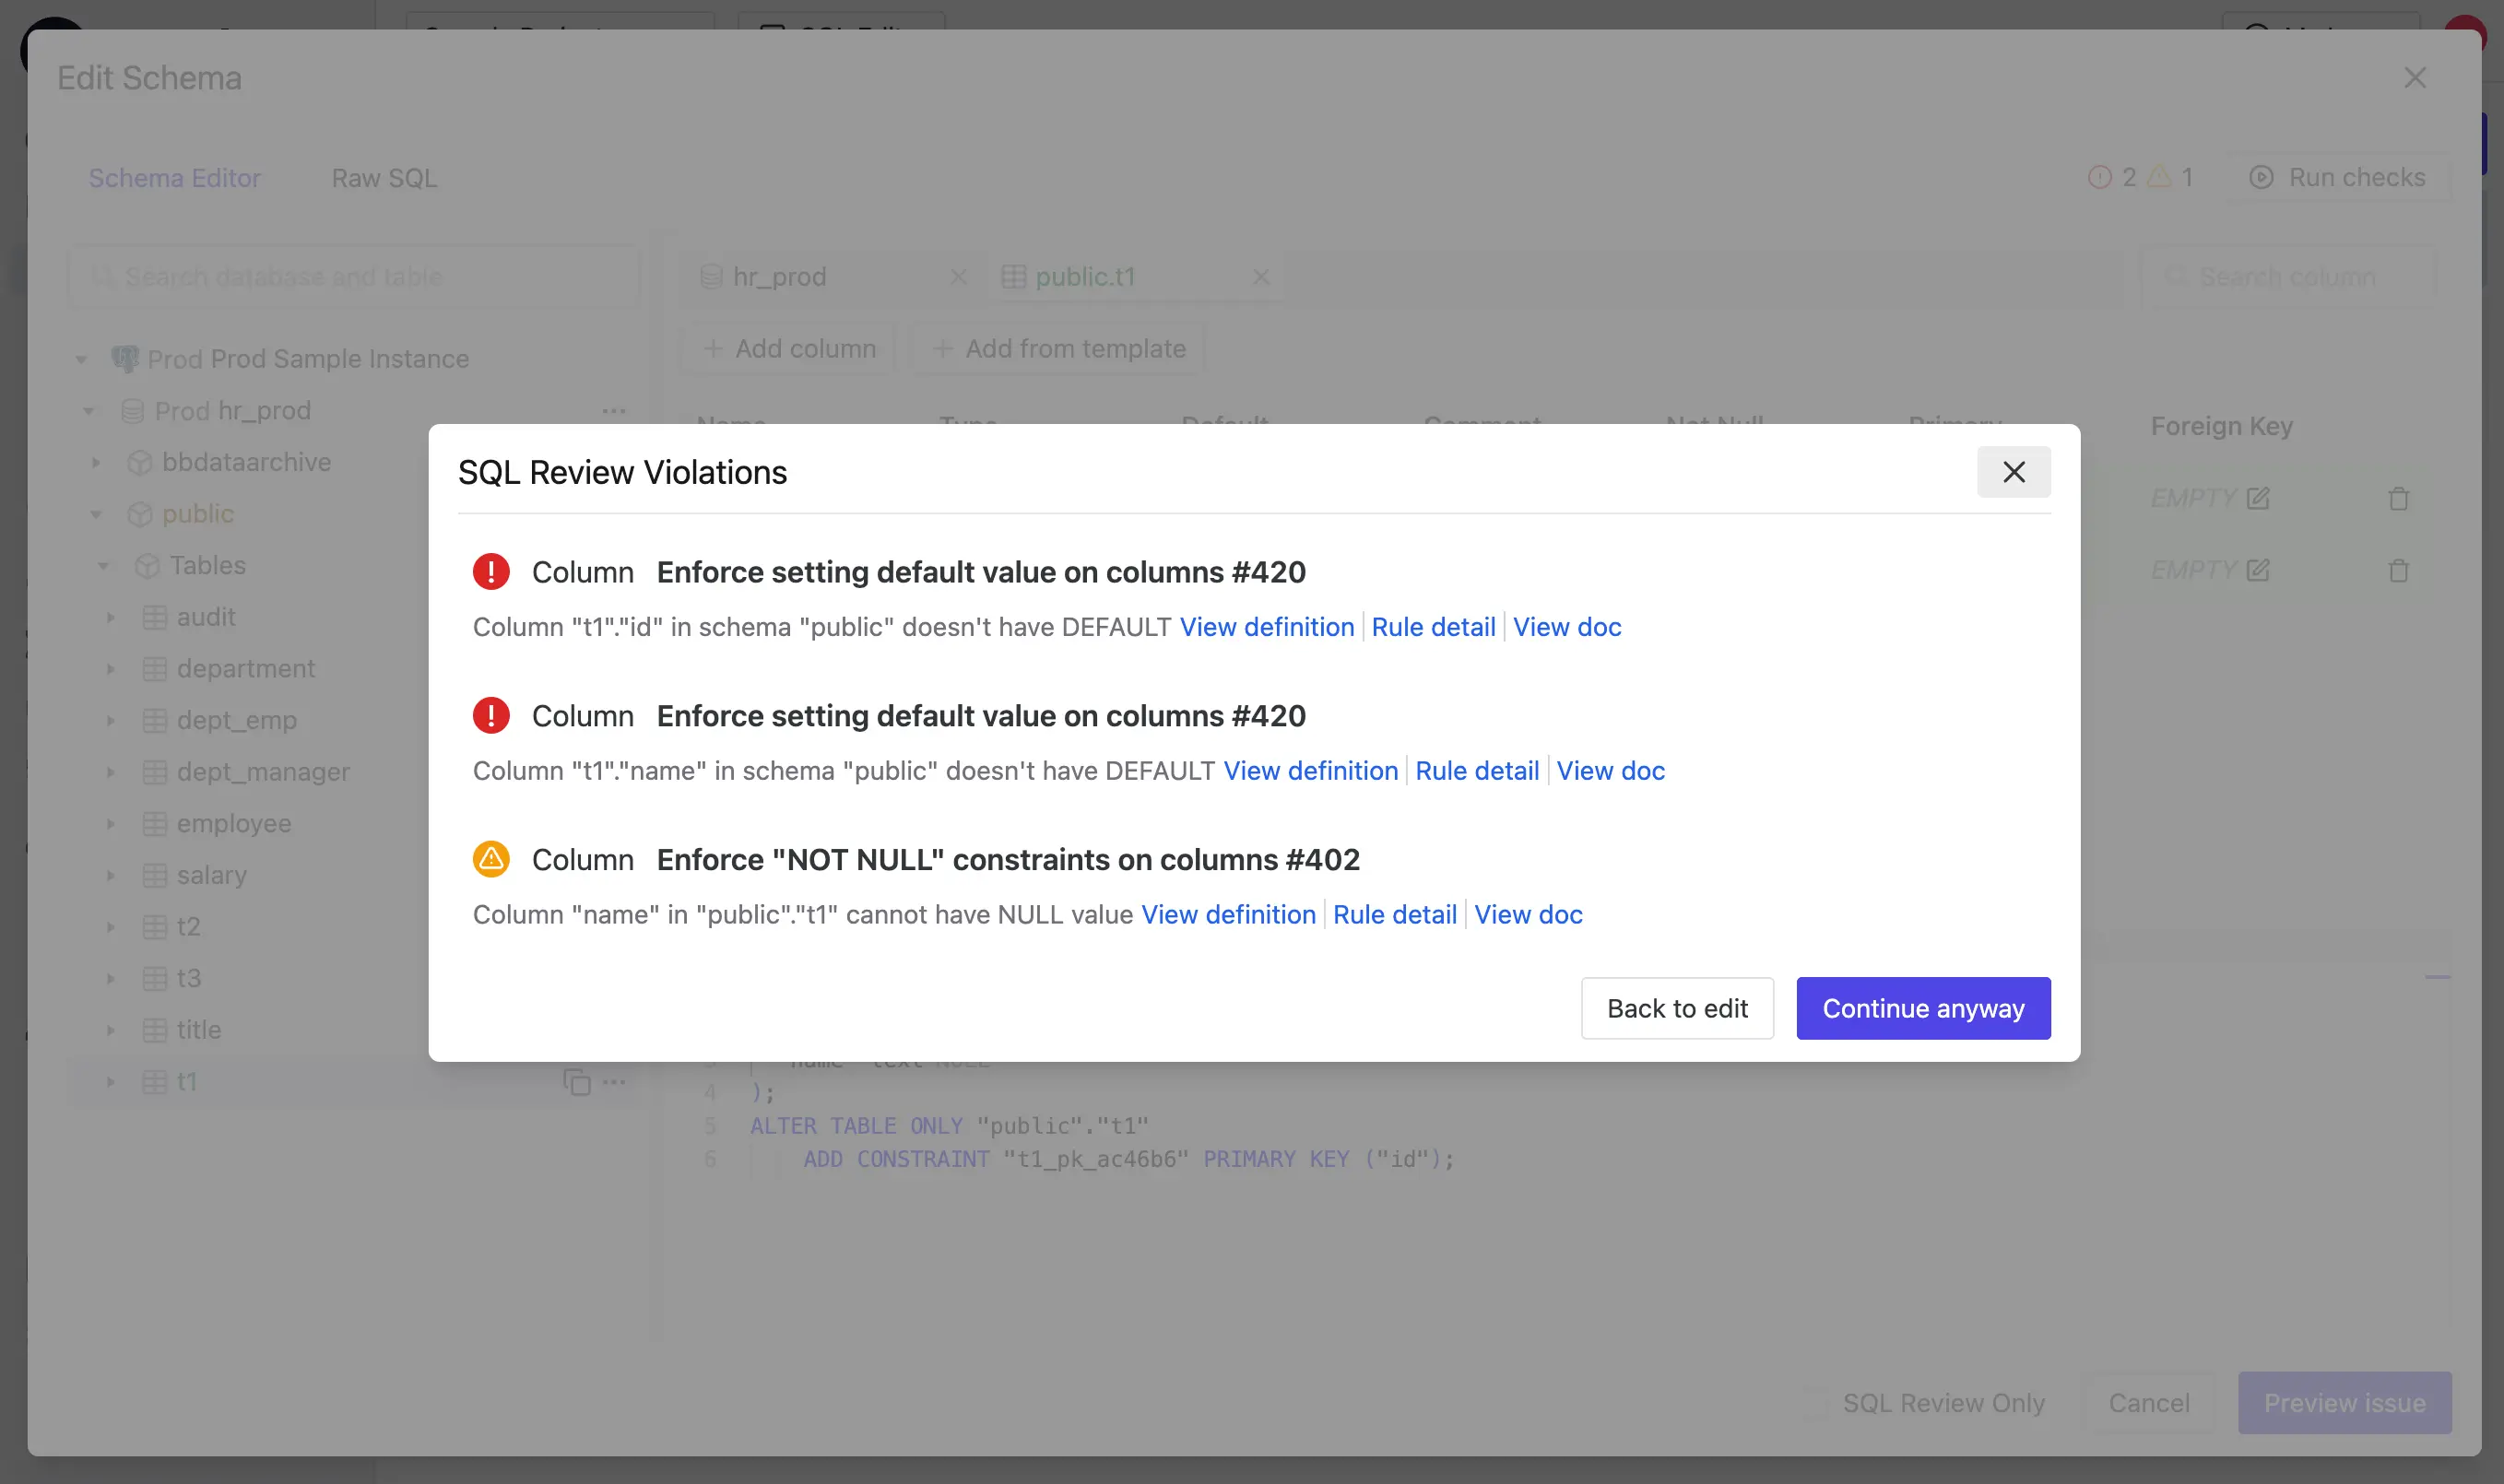Screen dimensions: 2504x1484
Task: Click Add from template button
Action: 1058,349
